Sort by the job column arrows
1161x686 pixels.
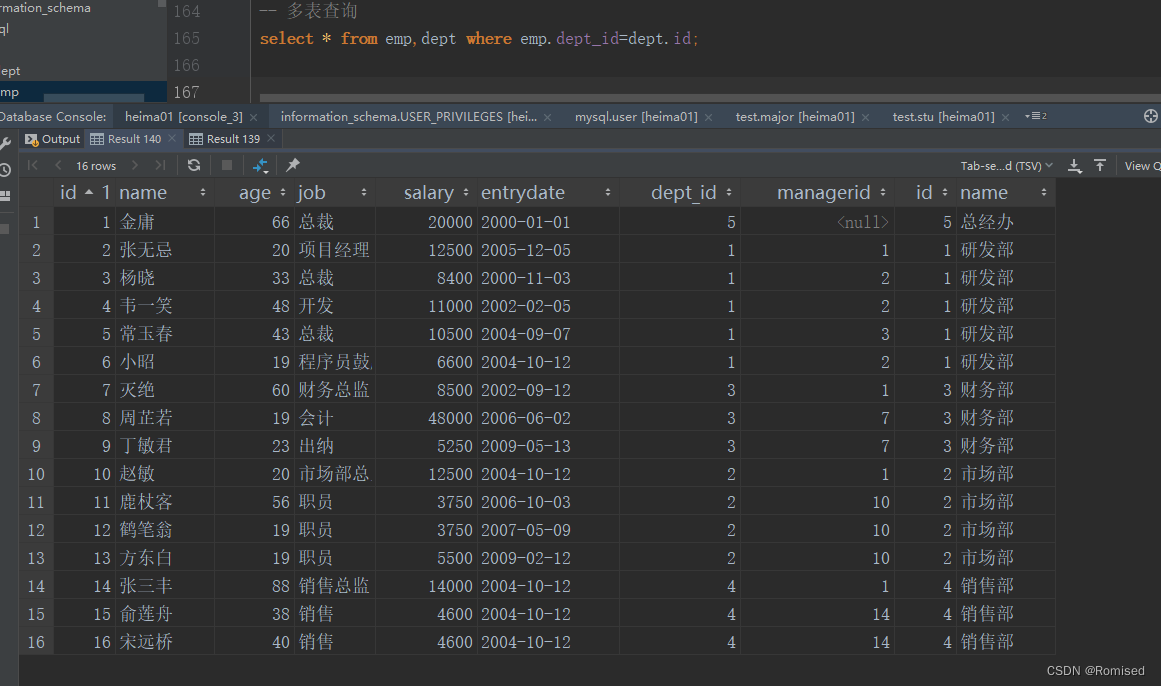364,193
